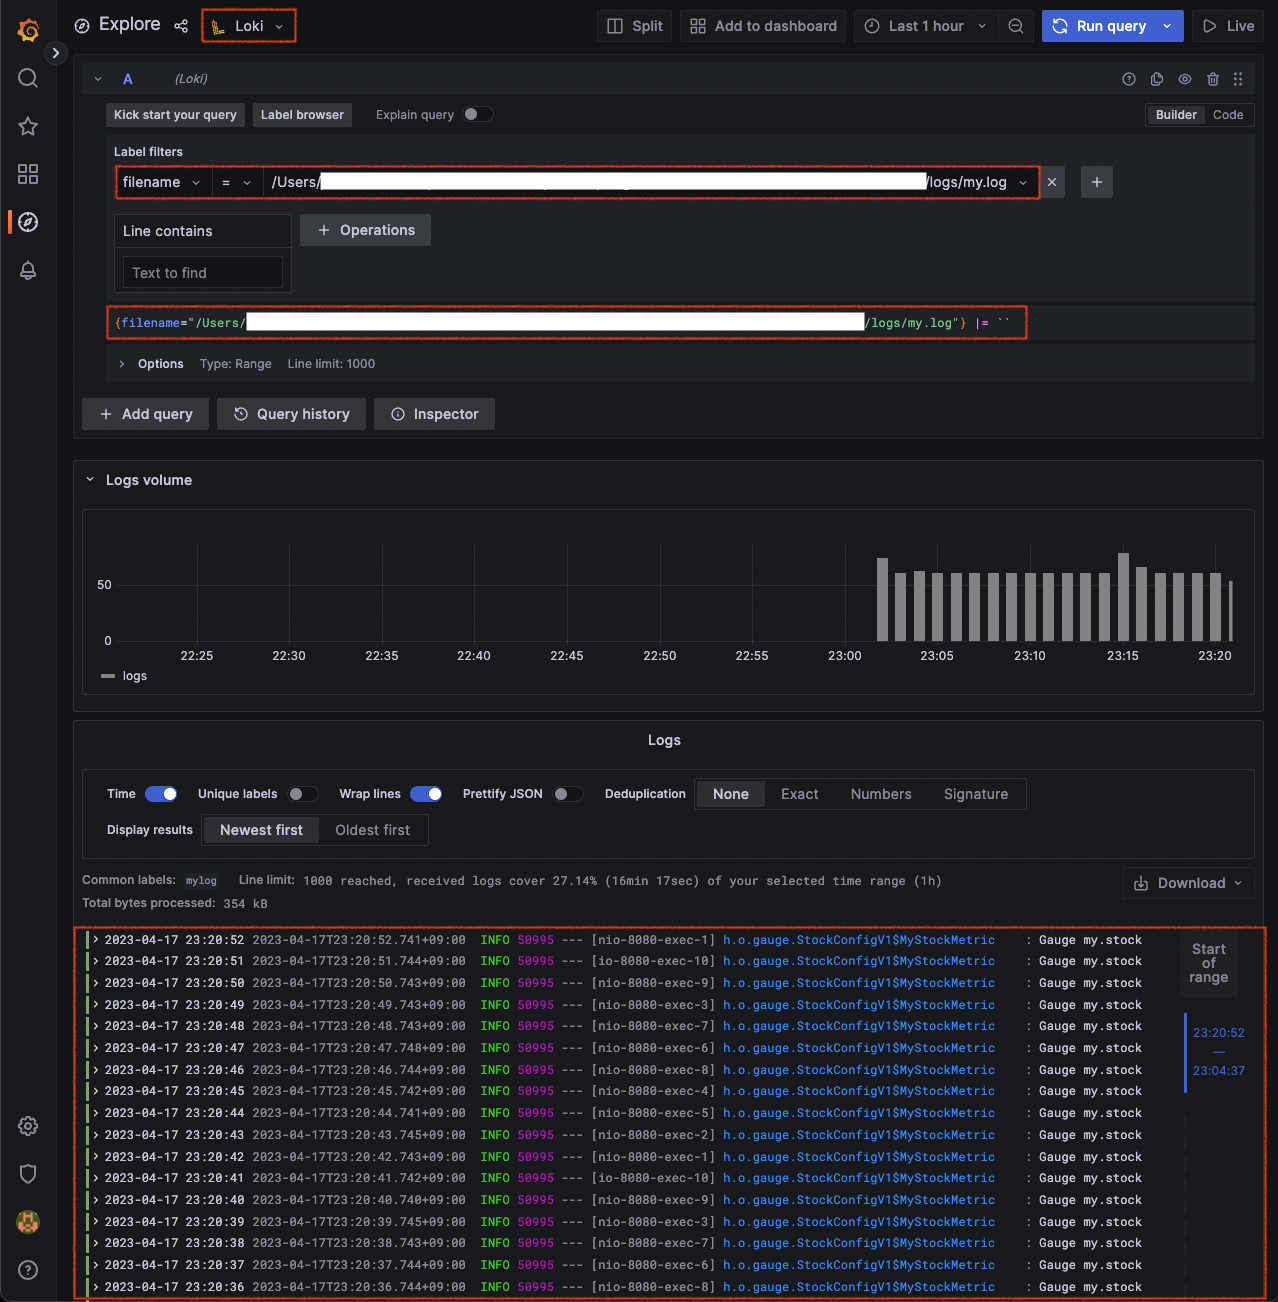
Task: Expand log line at 23:20:36
Action: point(96,1287)
